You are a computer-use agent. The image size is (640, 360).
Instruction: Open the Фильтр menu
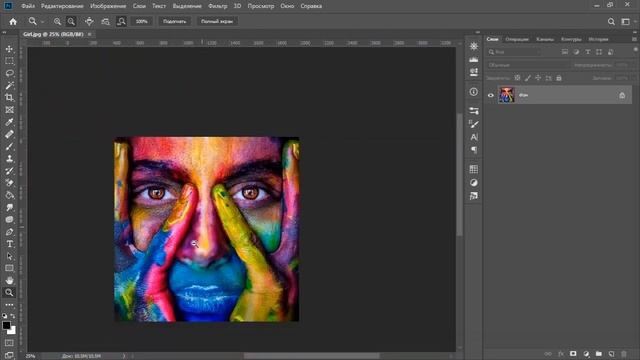pyautogui.click(x=218, y=6)
